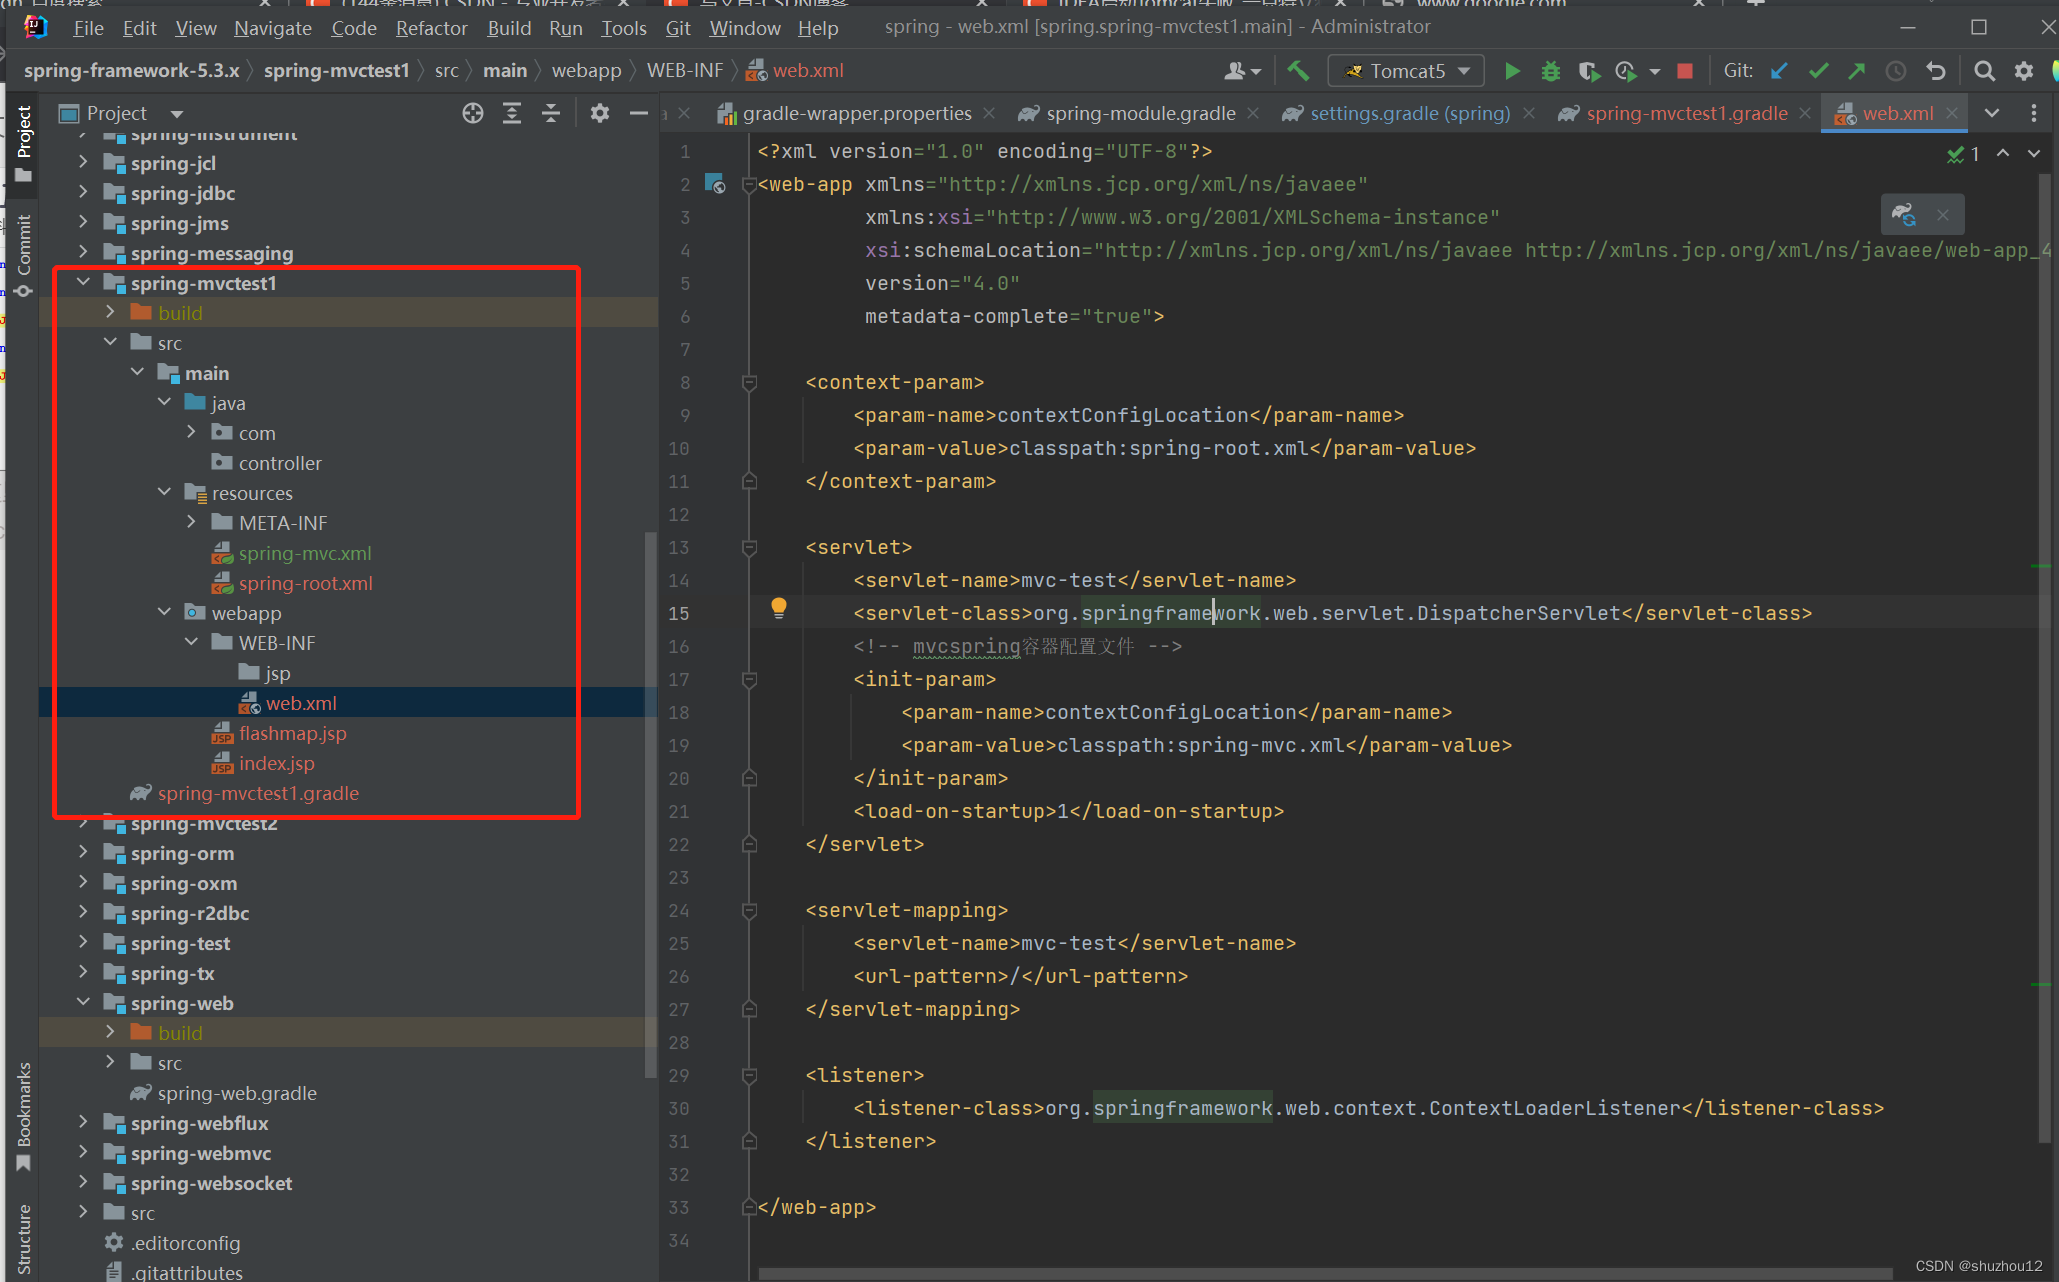
Task: Open Search Everywhere magnifier
Action: point(1985,71)
